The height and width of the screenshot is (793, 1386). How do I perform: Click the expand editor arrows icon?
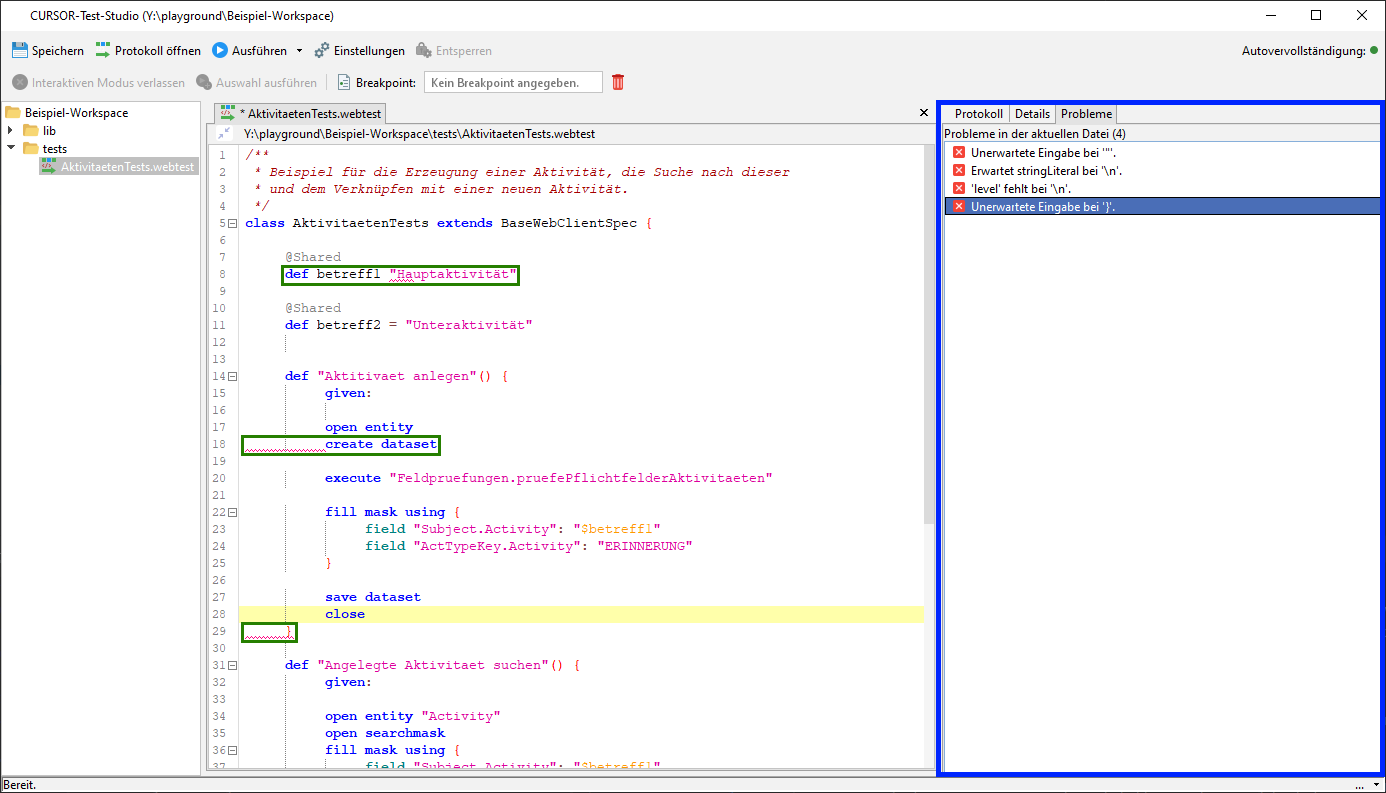click(224, 133)
